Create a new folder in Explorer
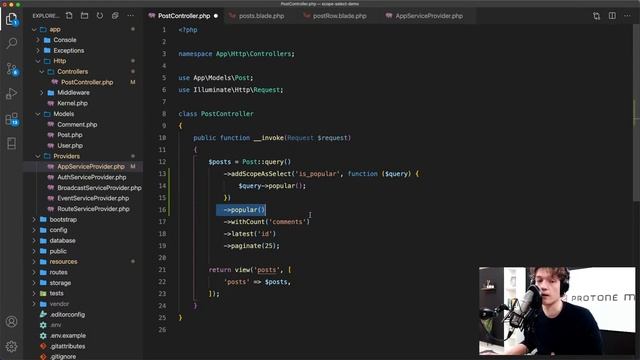 tap(84, 16)
